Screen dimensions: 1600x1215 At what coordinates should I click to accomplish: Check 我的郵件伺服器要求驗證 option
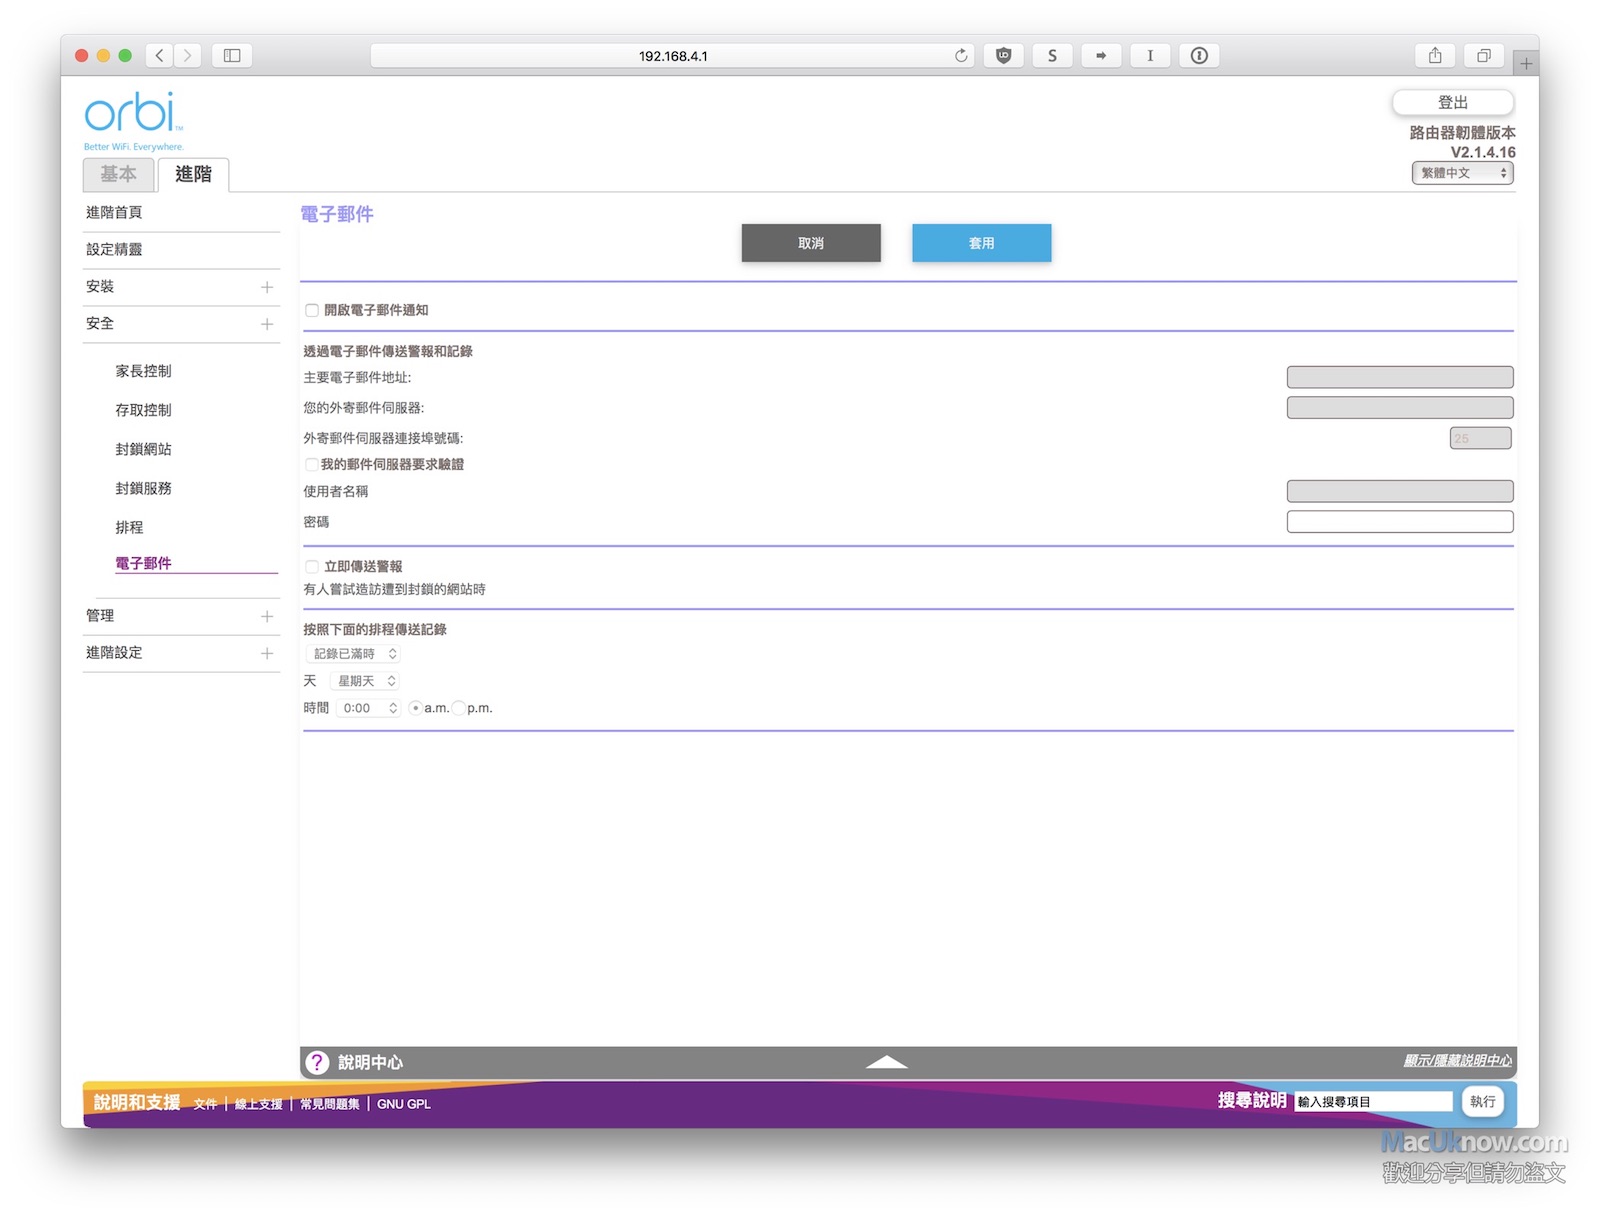click(x=312, y=465)
